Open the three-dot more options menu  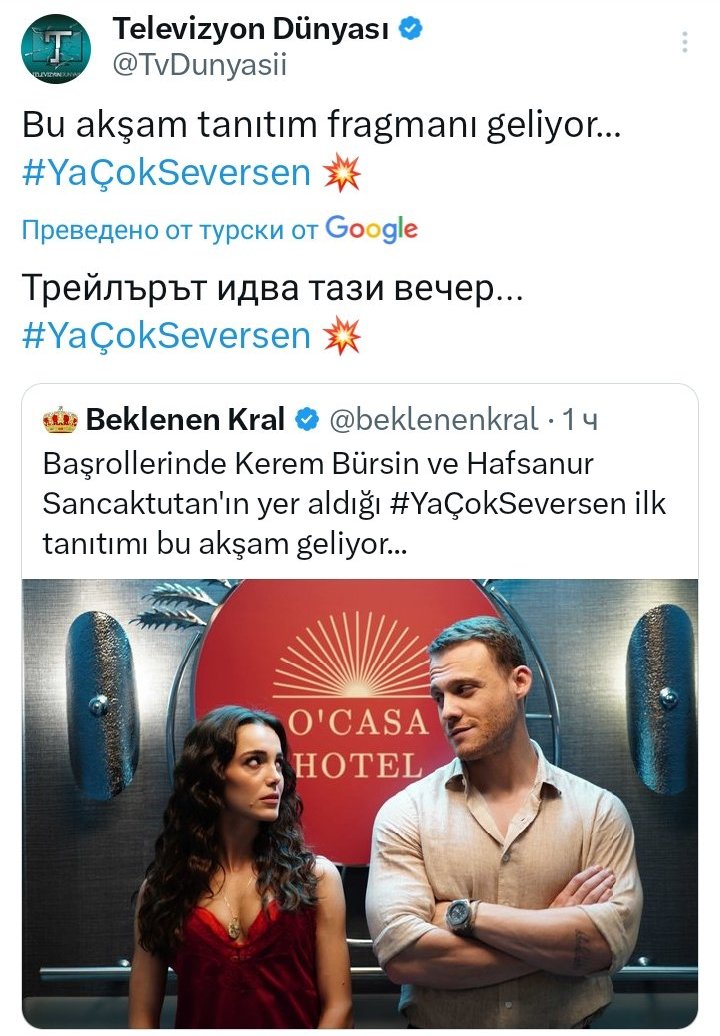[685, 42]
